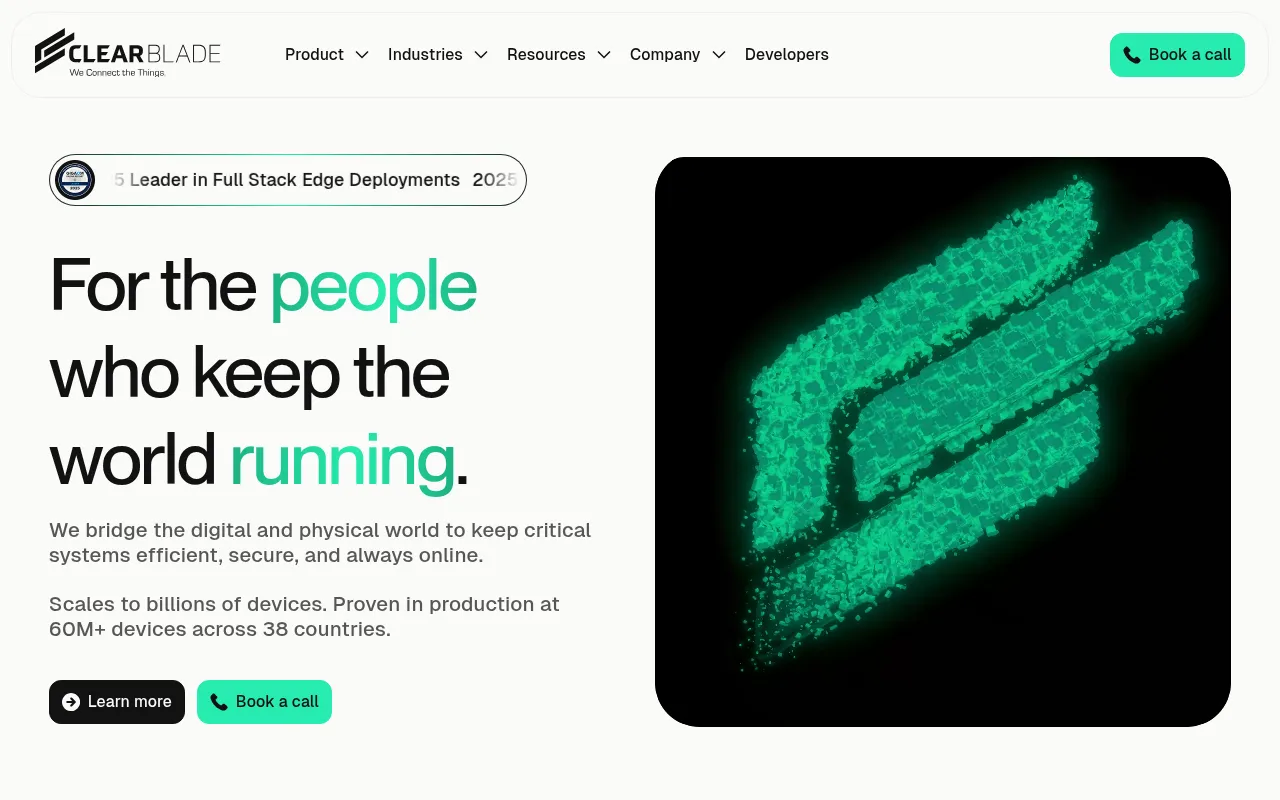This screenshot has height=800, width=1280.
Task: Open the Company menu
Action: point(665,55)
